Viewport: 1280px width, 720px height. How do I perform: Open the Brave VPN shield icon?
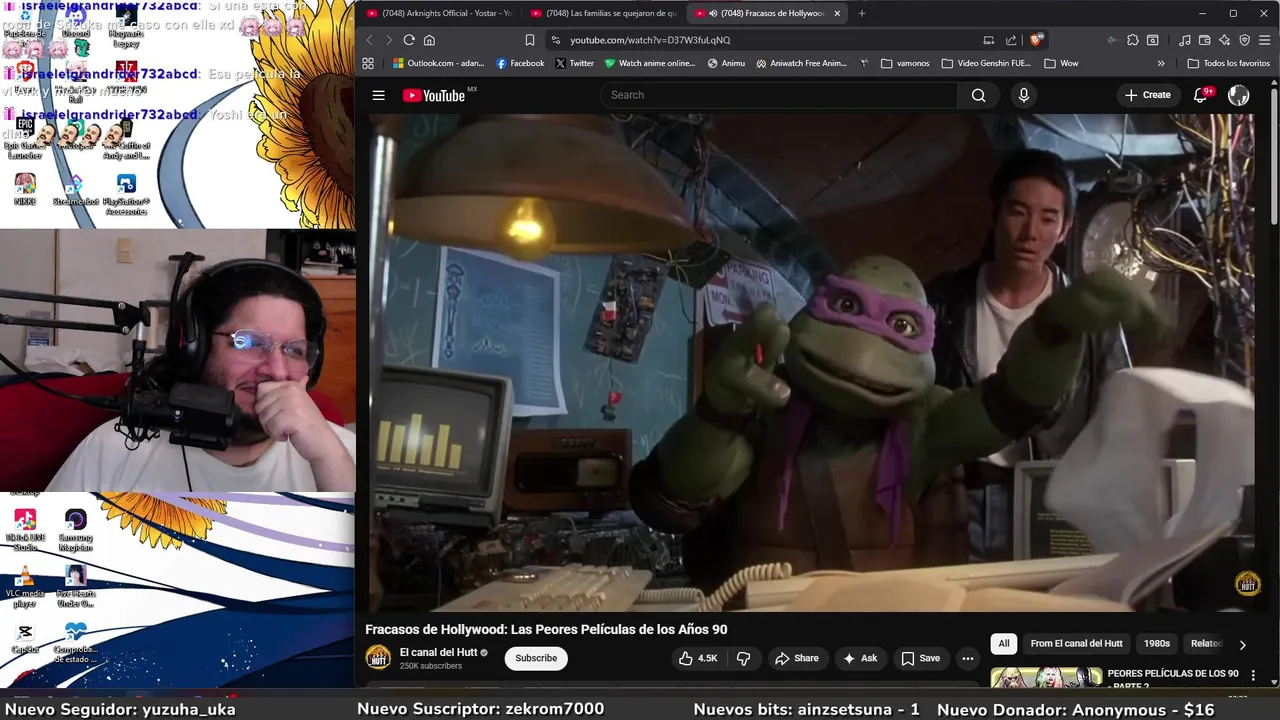[x=1244, y=40]
